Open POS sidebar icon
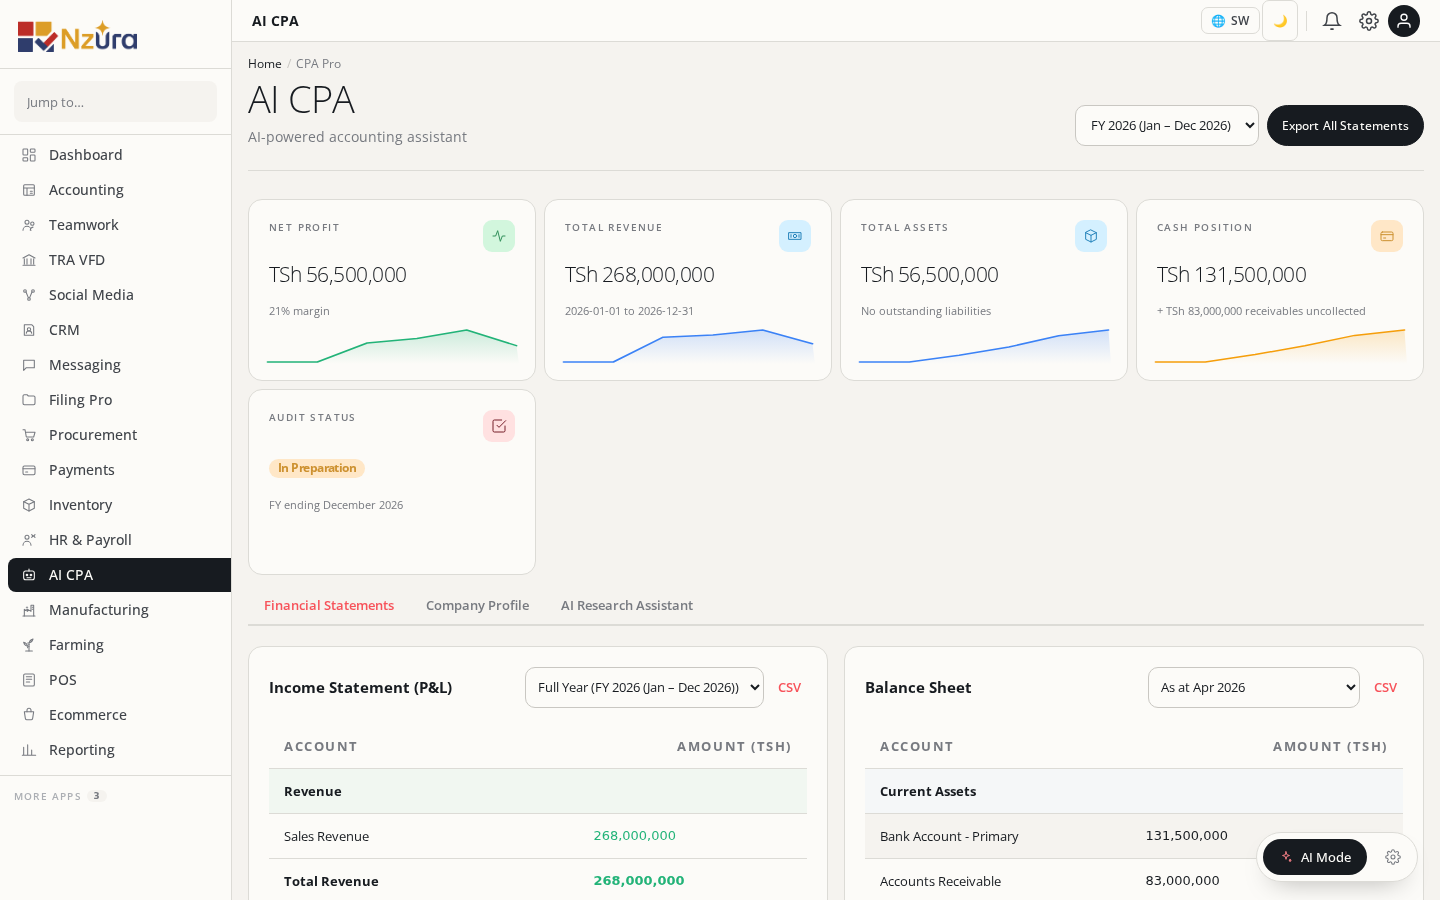The image size is (1440, 900). tap(29, 680)
